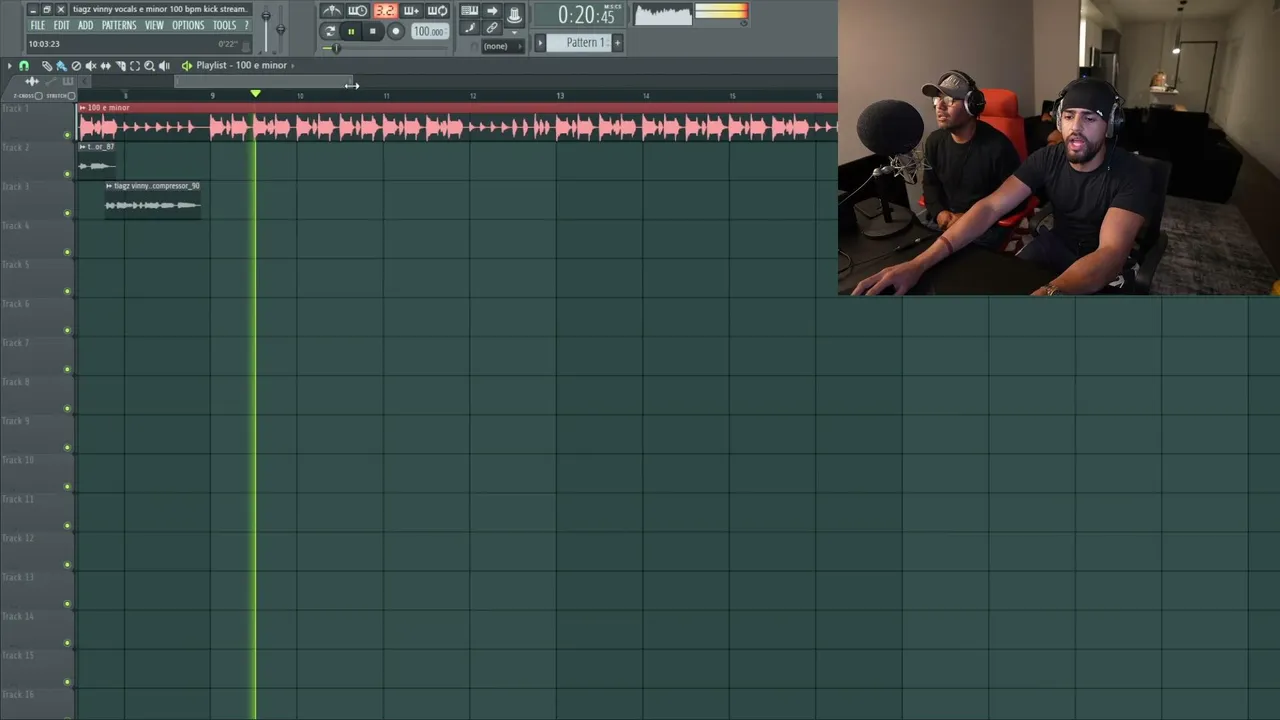Click the master pitch slider
This screenshot has width=1280, height=720.
coord(280,26)
